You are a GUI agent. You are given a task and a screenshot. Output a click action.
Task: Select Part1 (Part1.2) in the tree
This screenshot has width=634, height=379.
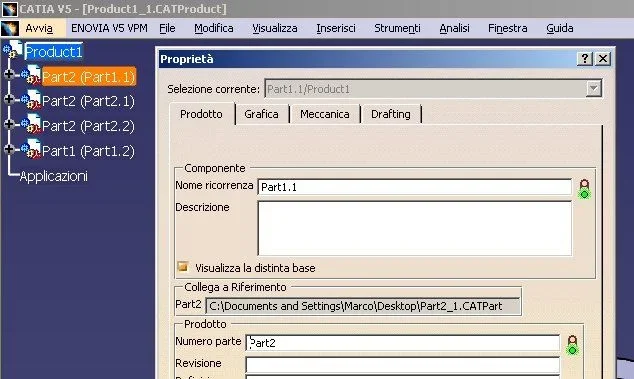tap(89, 151)
